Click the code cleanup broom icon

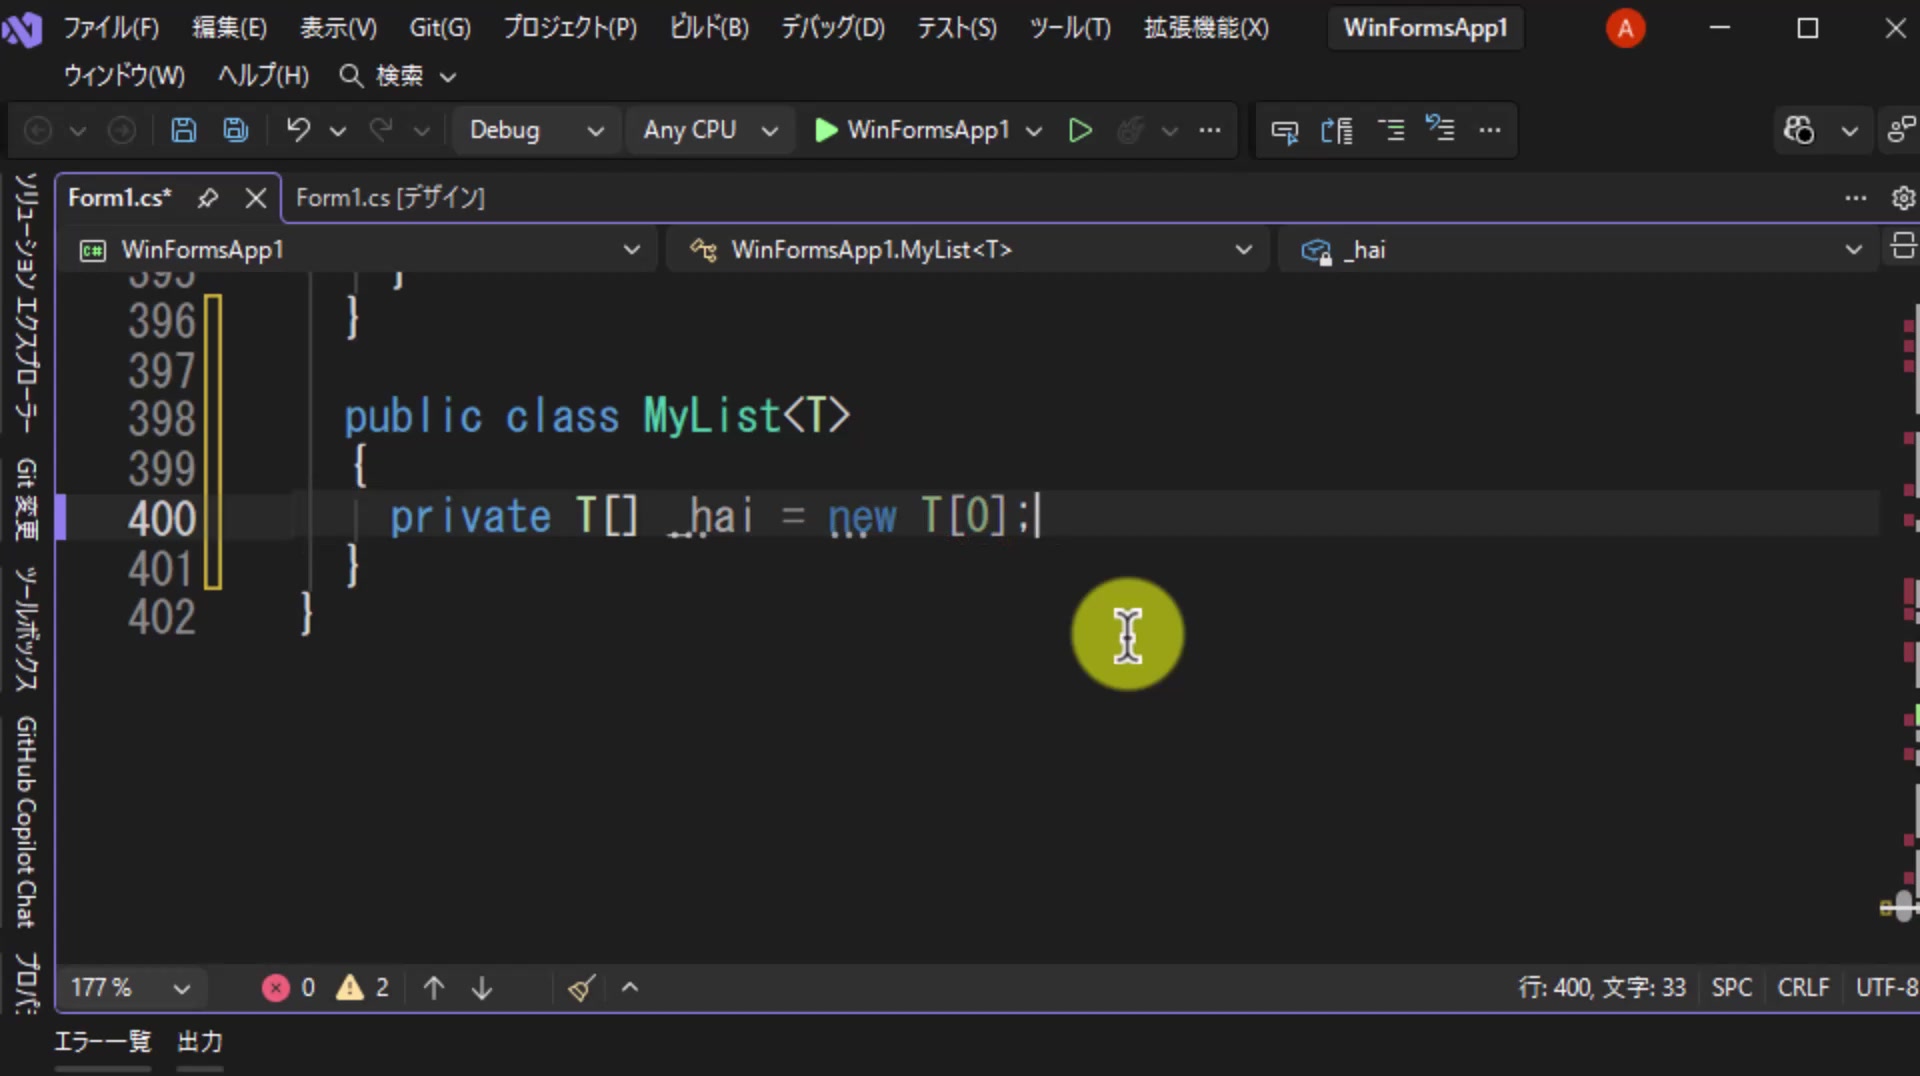(582, 988)
